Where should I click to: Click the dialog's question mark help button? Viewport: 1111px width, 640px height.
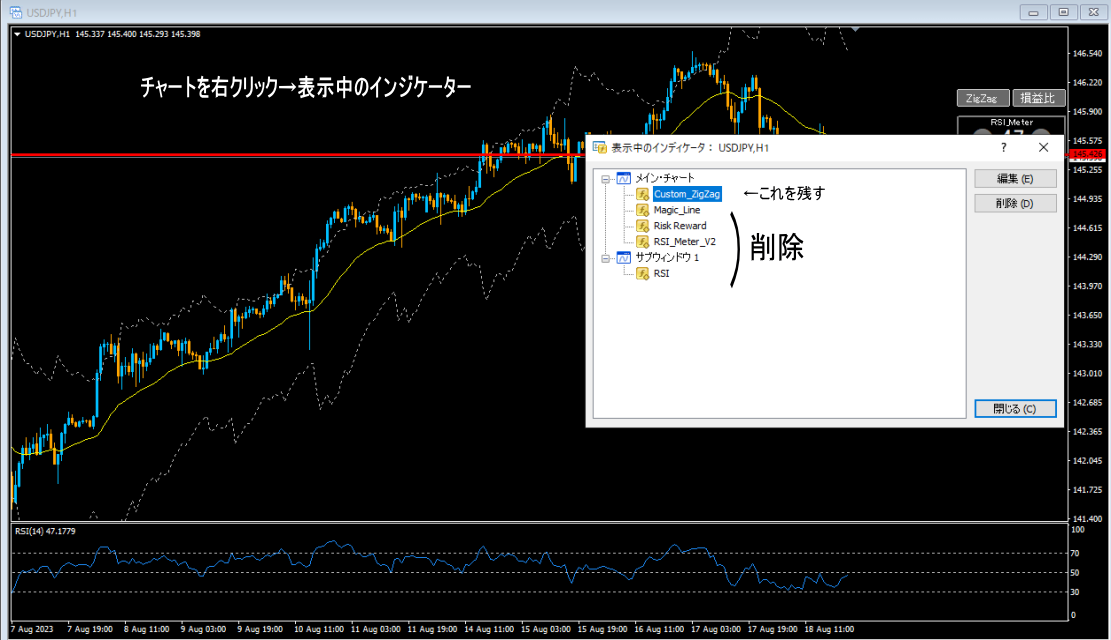pyautogui.click(x=1003, y=147)
